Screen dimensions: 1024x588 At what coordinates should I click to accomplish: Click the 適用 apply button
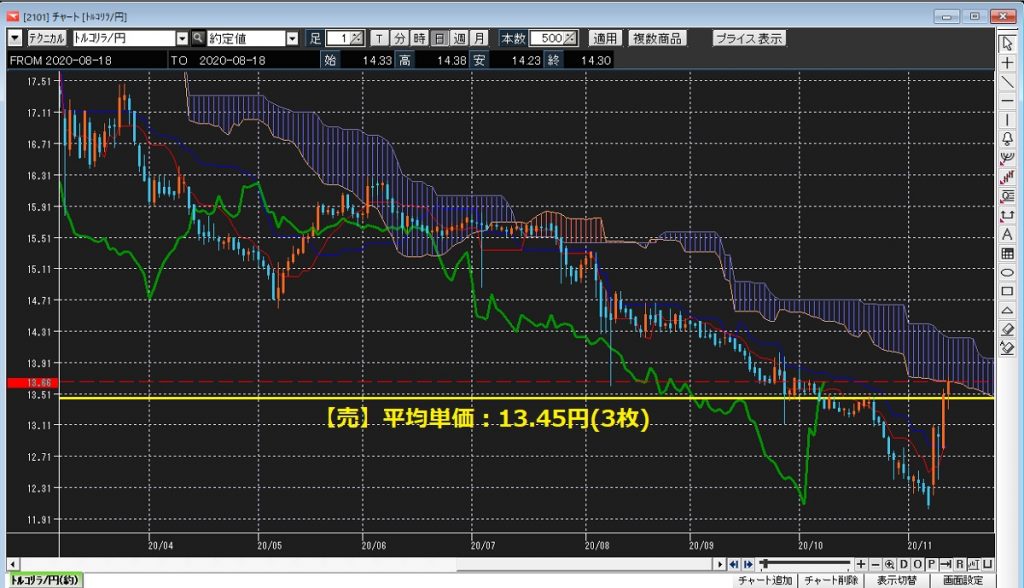(605, 38)
